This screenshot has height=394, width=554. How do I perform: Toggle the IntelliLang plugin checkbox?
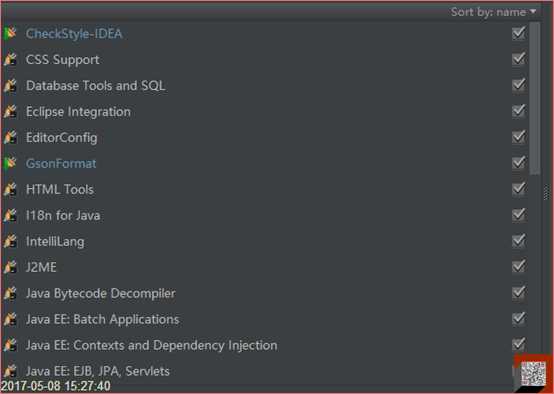coord(519,241)
